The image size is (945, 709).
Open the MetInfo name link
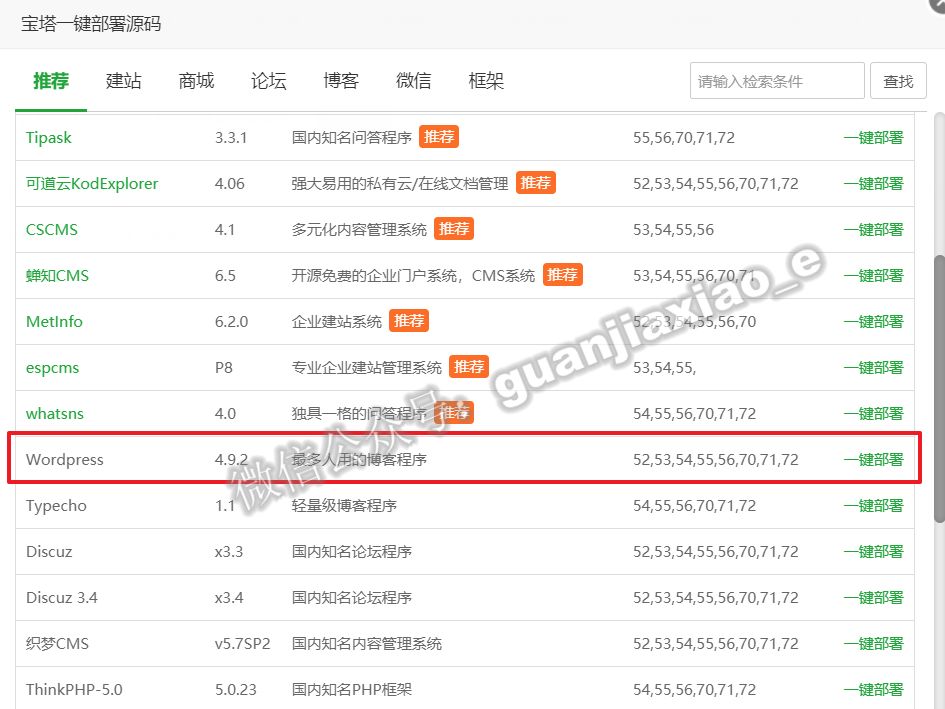pyautogui.click(x=54, y=321)
